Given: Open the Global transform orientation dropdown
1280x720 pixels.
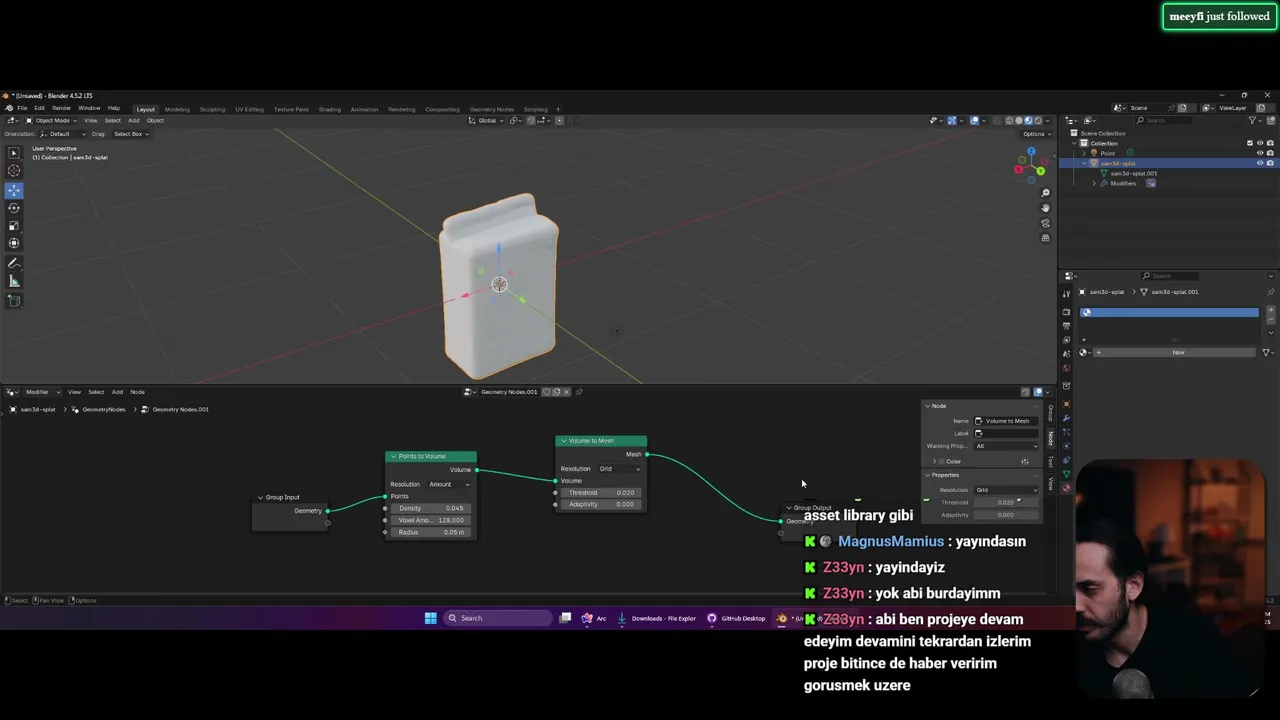Looking at the screenshot, I should click(486, 120).
